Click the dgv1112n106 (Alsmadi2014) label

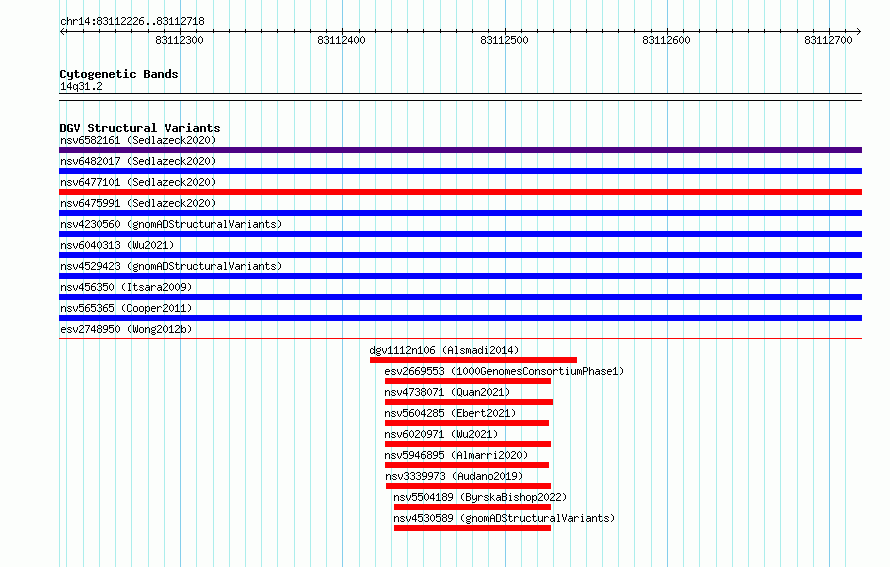444,350
